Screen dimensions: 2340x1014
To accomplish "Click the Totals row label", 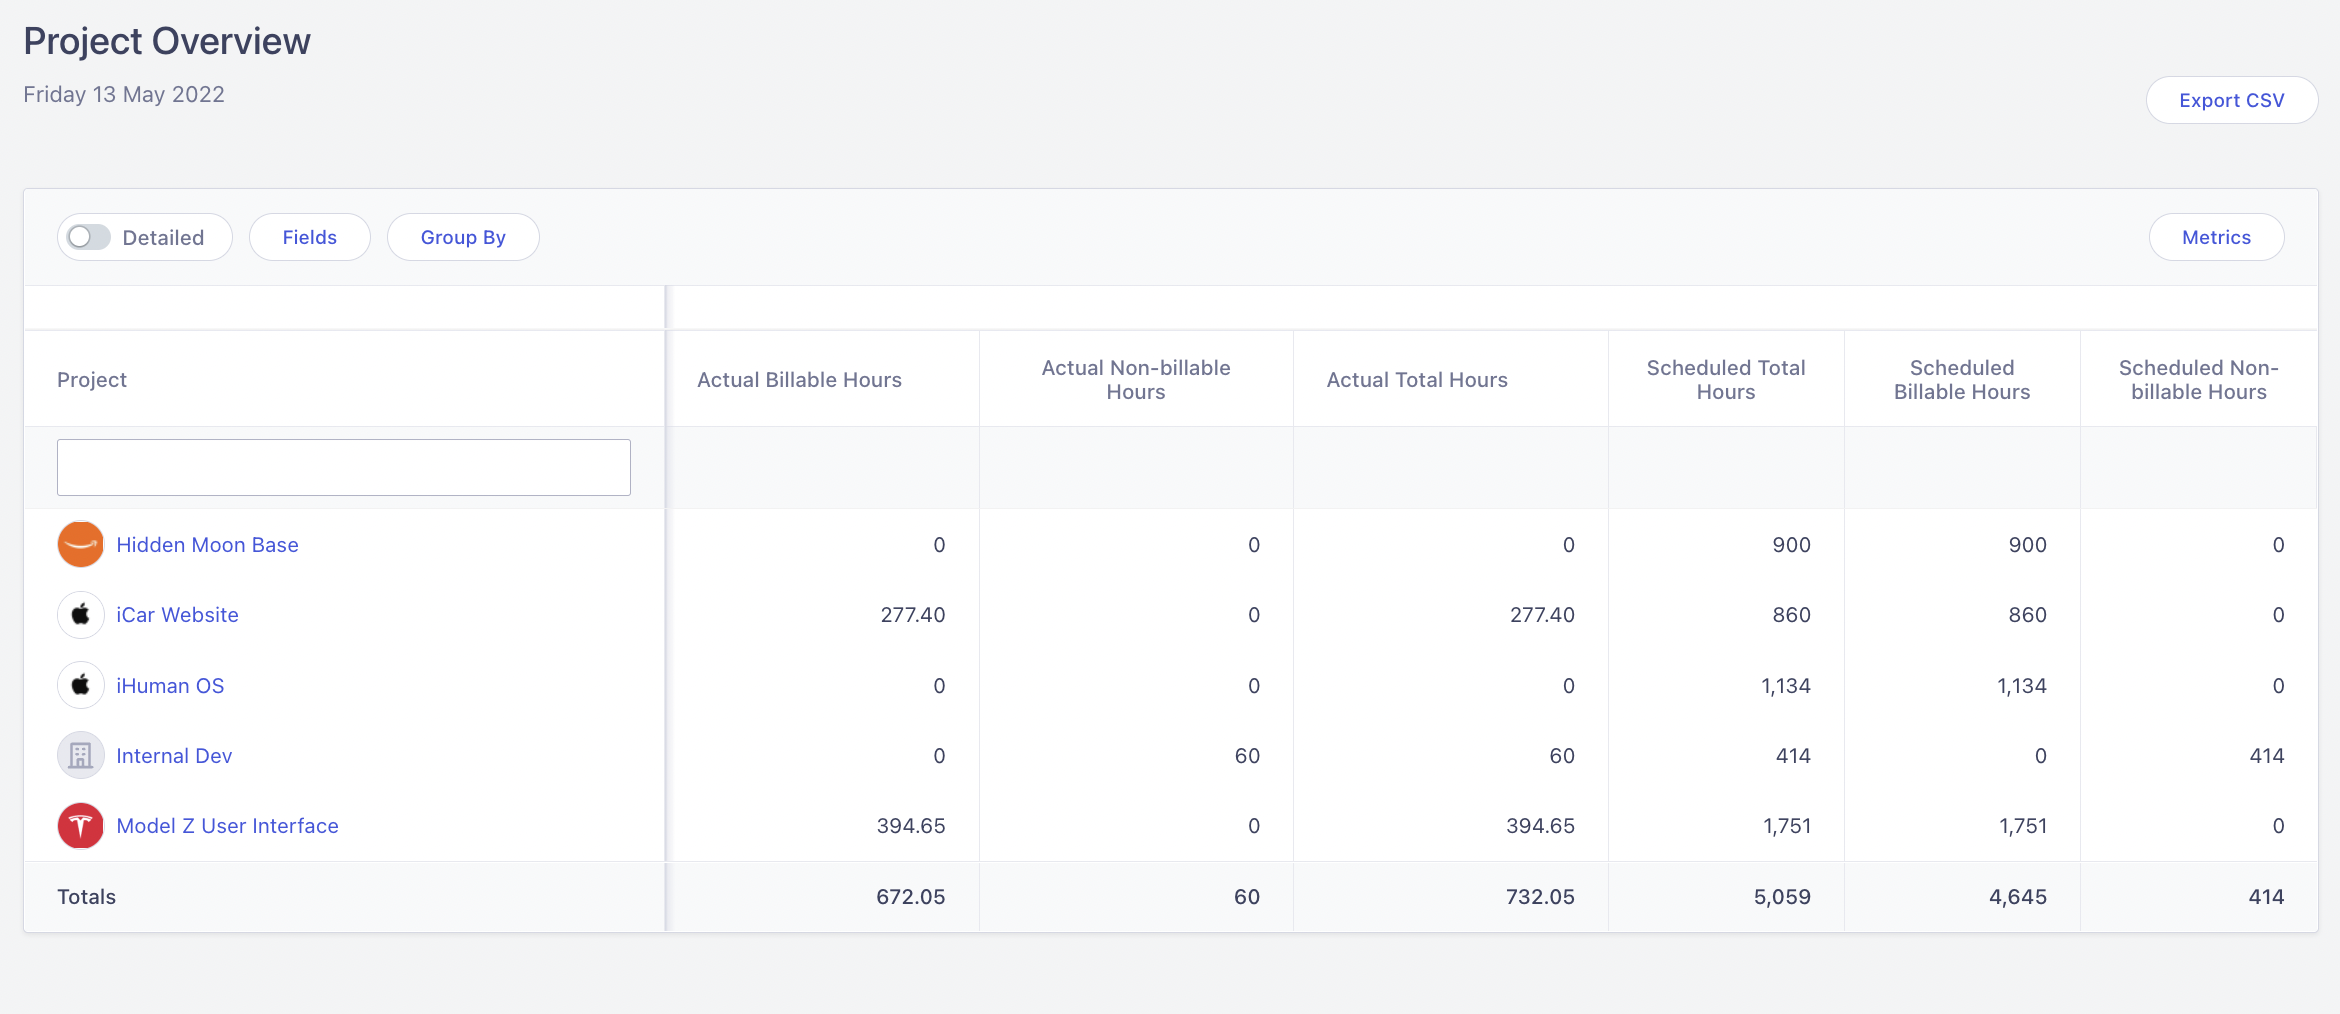I will click(x=86, y=897).
